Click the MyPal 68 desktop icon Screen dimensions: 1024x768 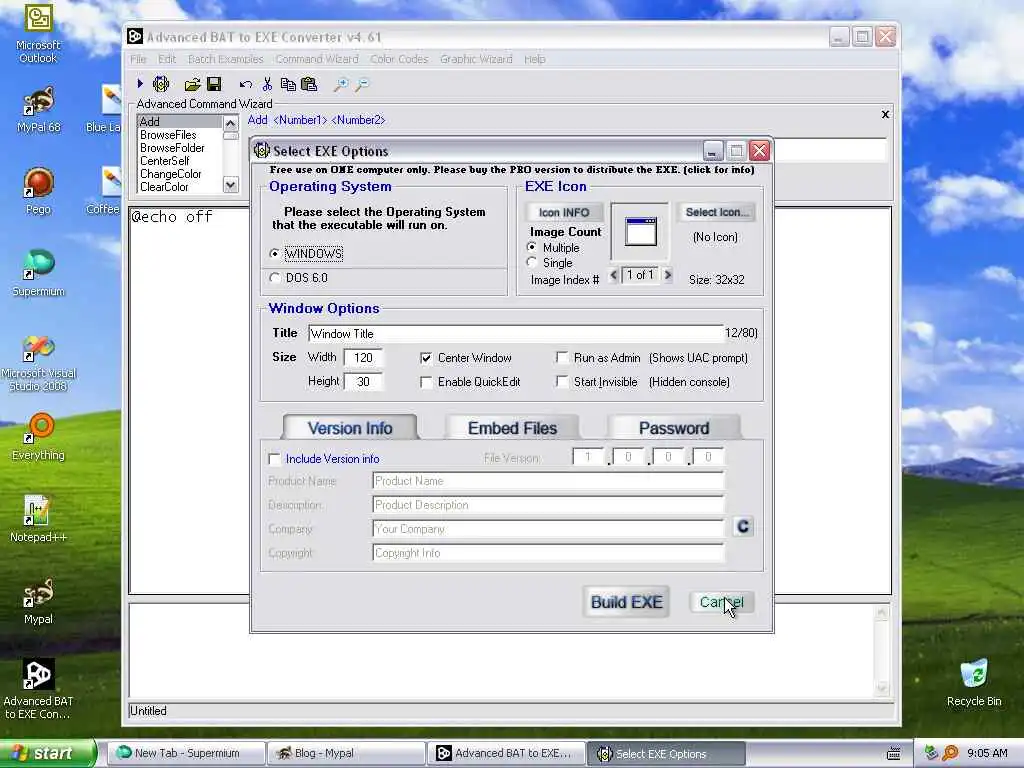(x=38, y=110)
